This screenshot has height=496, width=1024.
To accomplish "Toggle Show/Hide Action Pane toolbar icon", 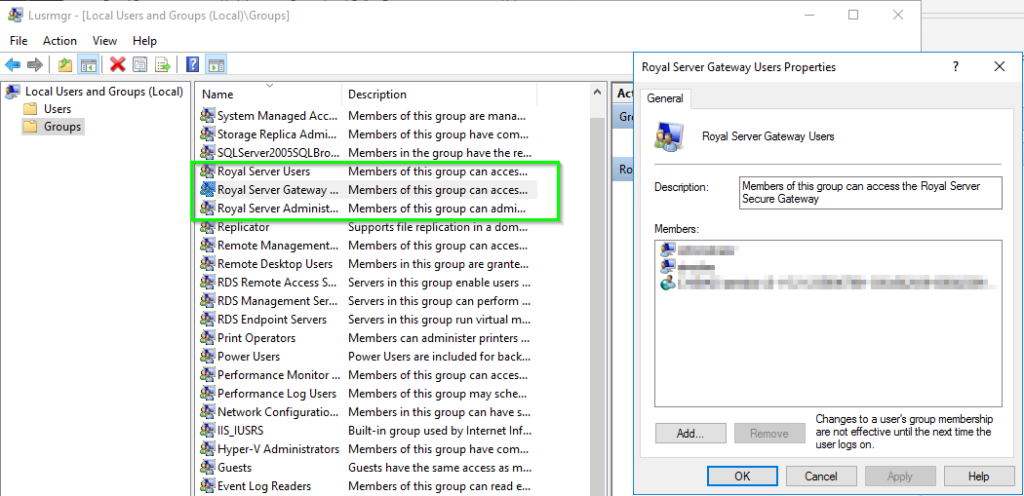I will (216, 65).
